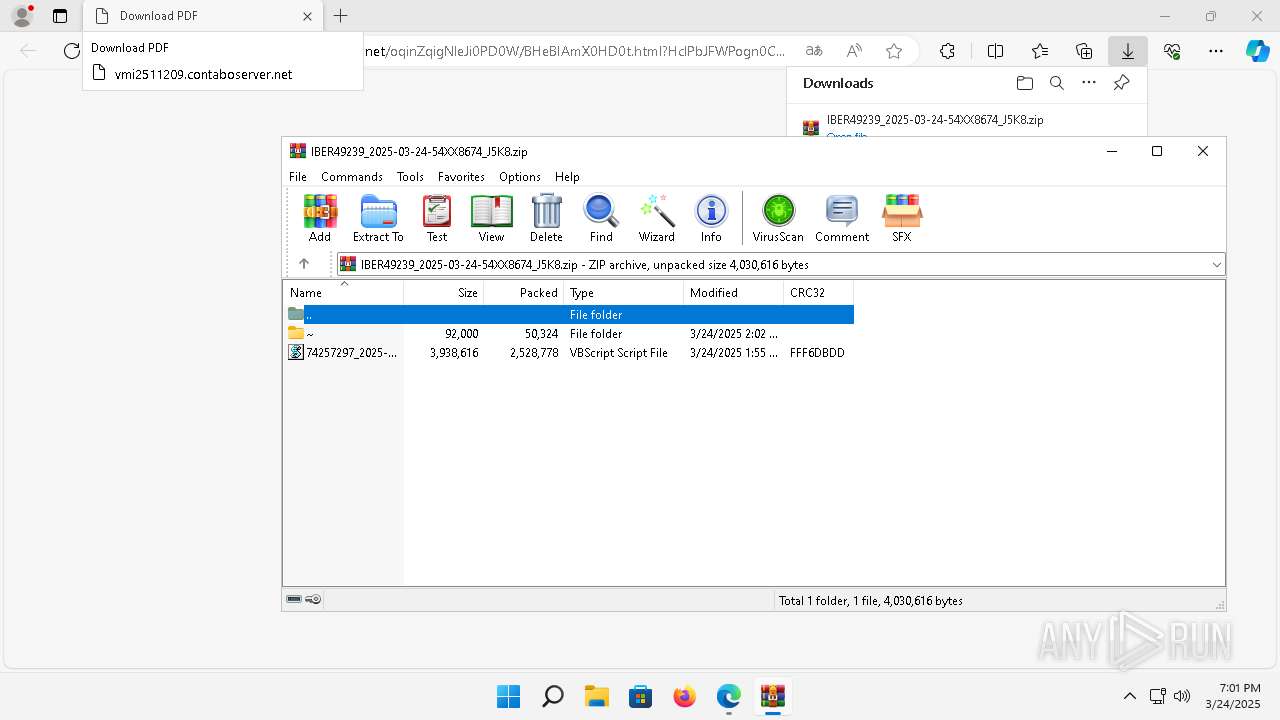Select the 74257297_2025 VBScript file

(x=569, y=352)
